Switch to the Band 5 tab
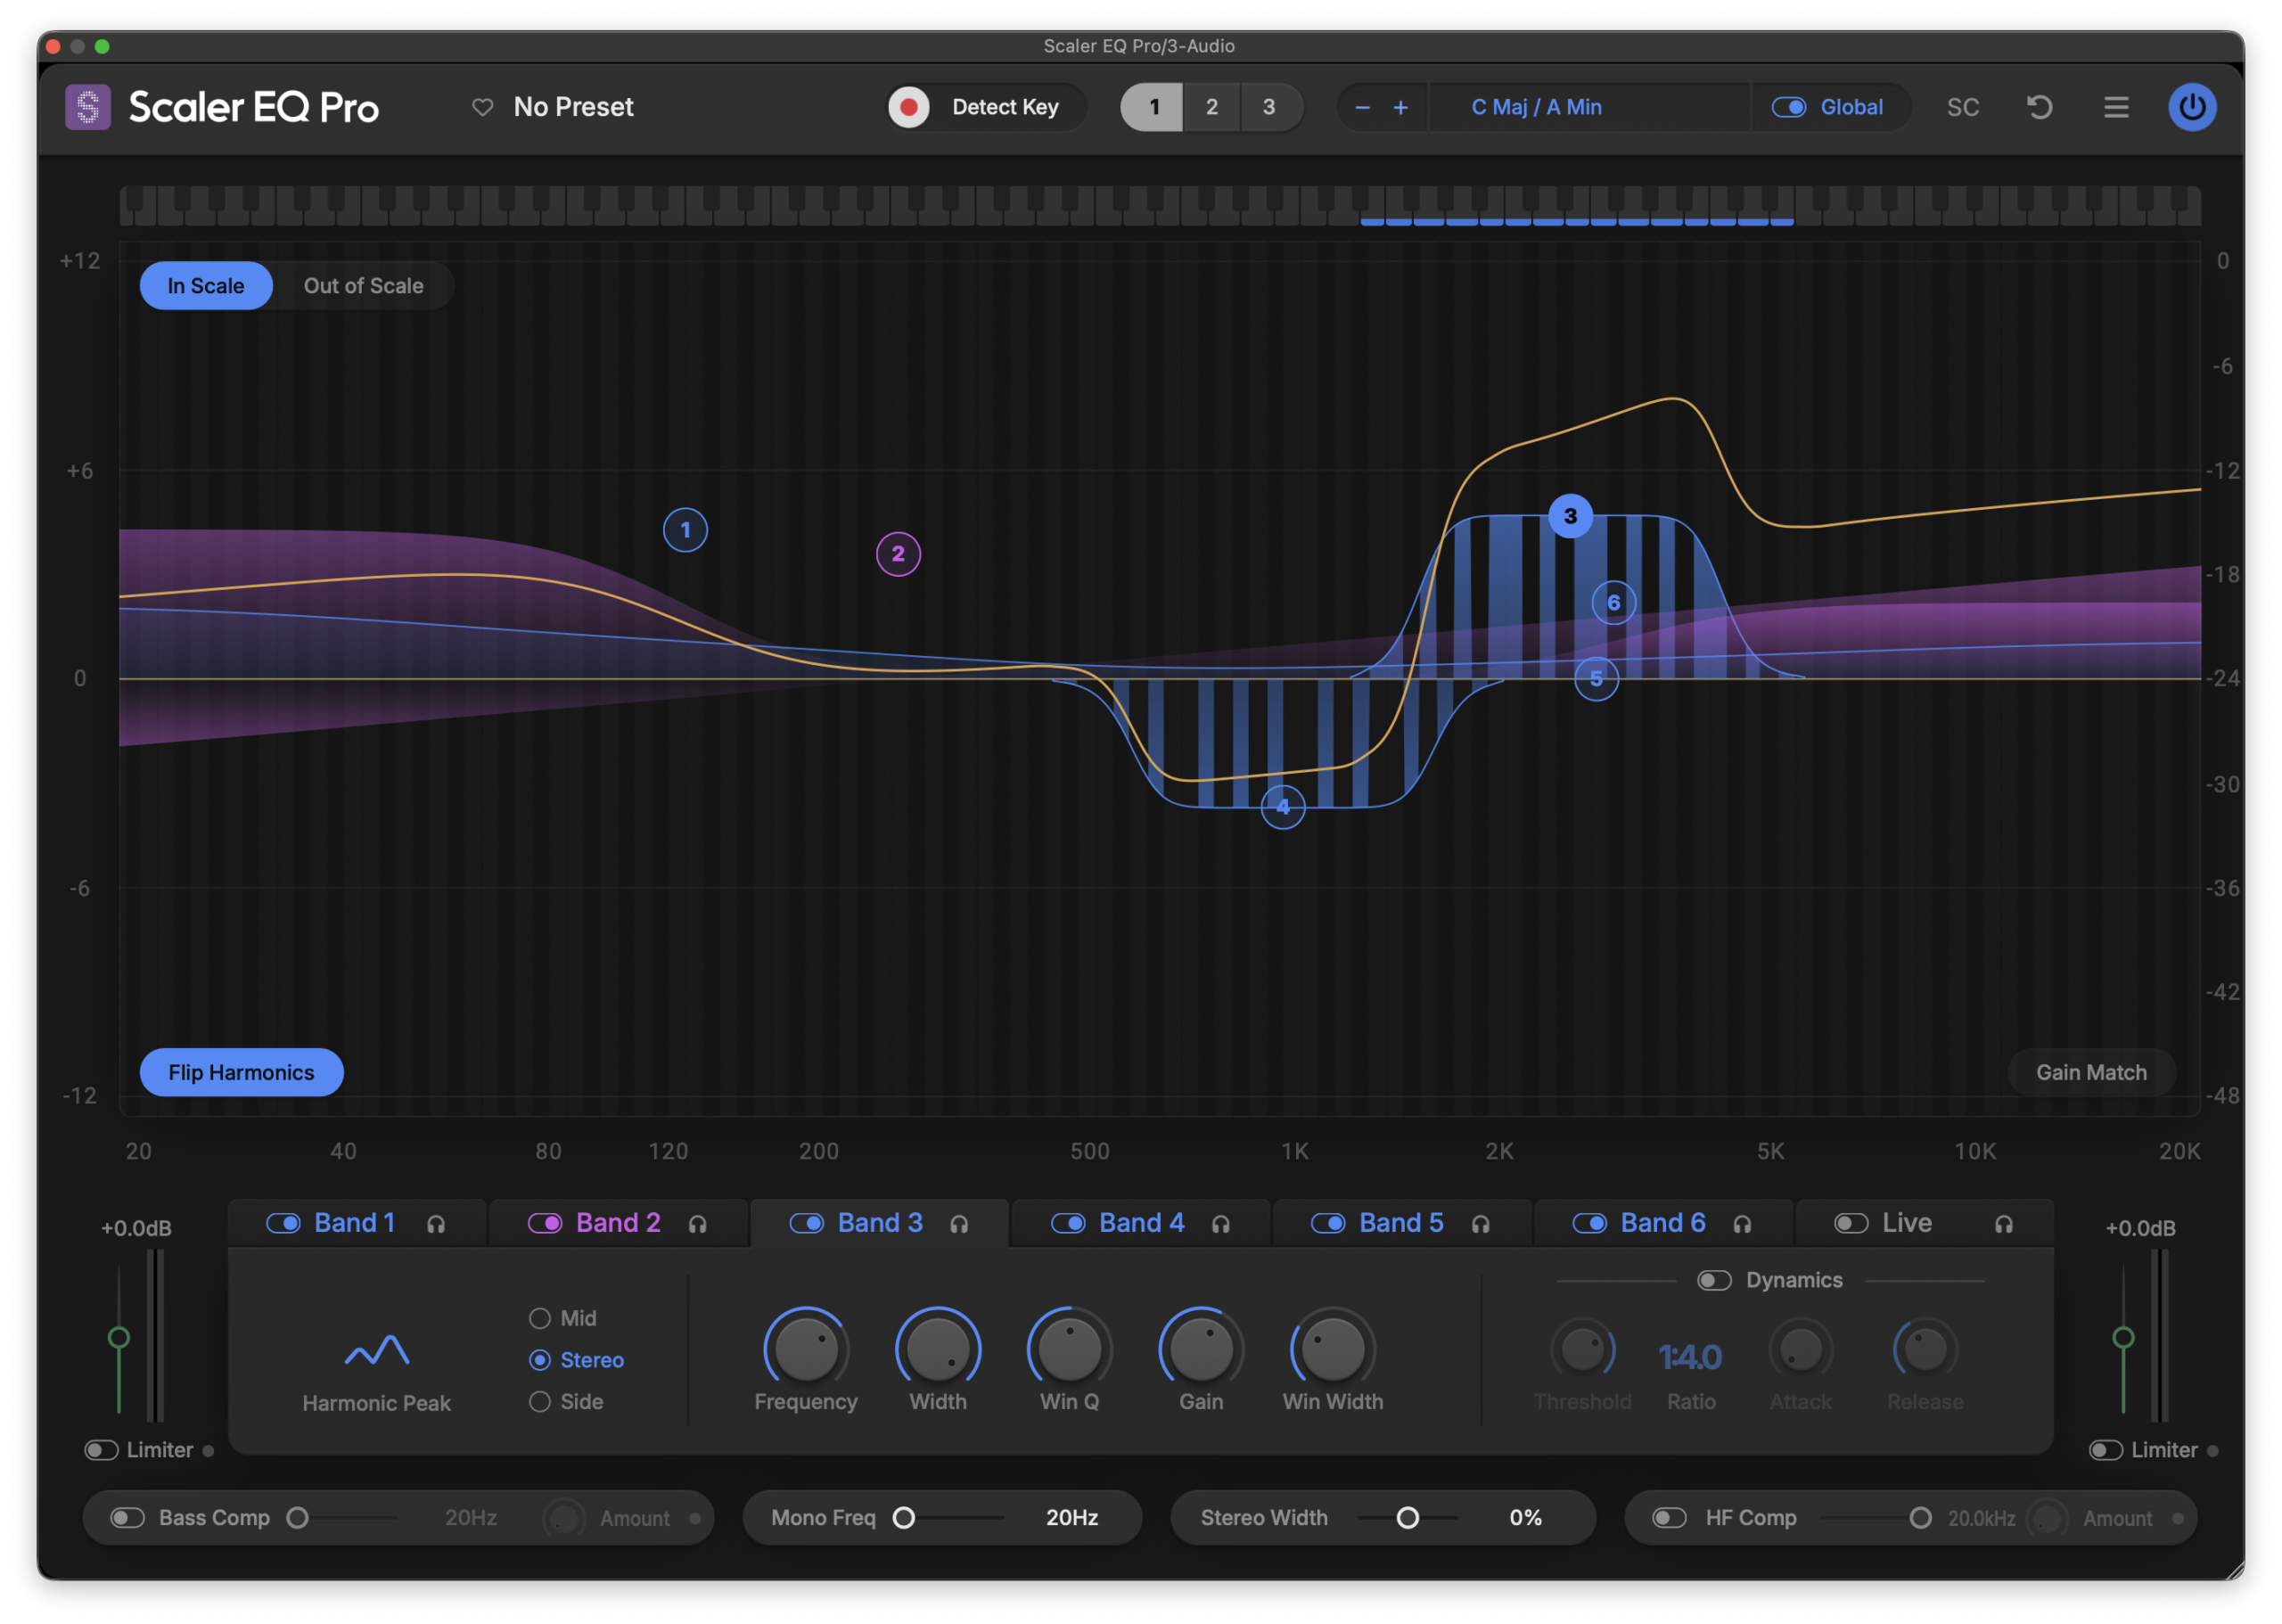The image size is (2282, 1624). pyautogui.click(x=1401, y=1223)
